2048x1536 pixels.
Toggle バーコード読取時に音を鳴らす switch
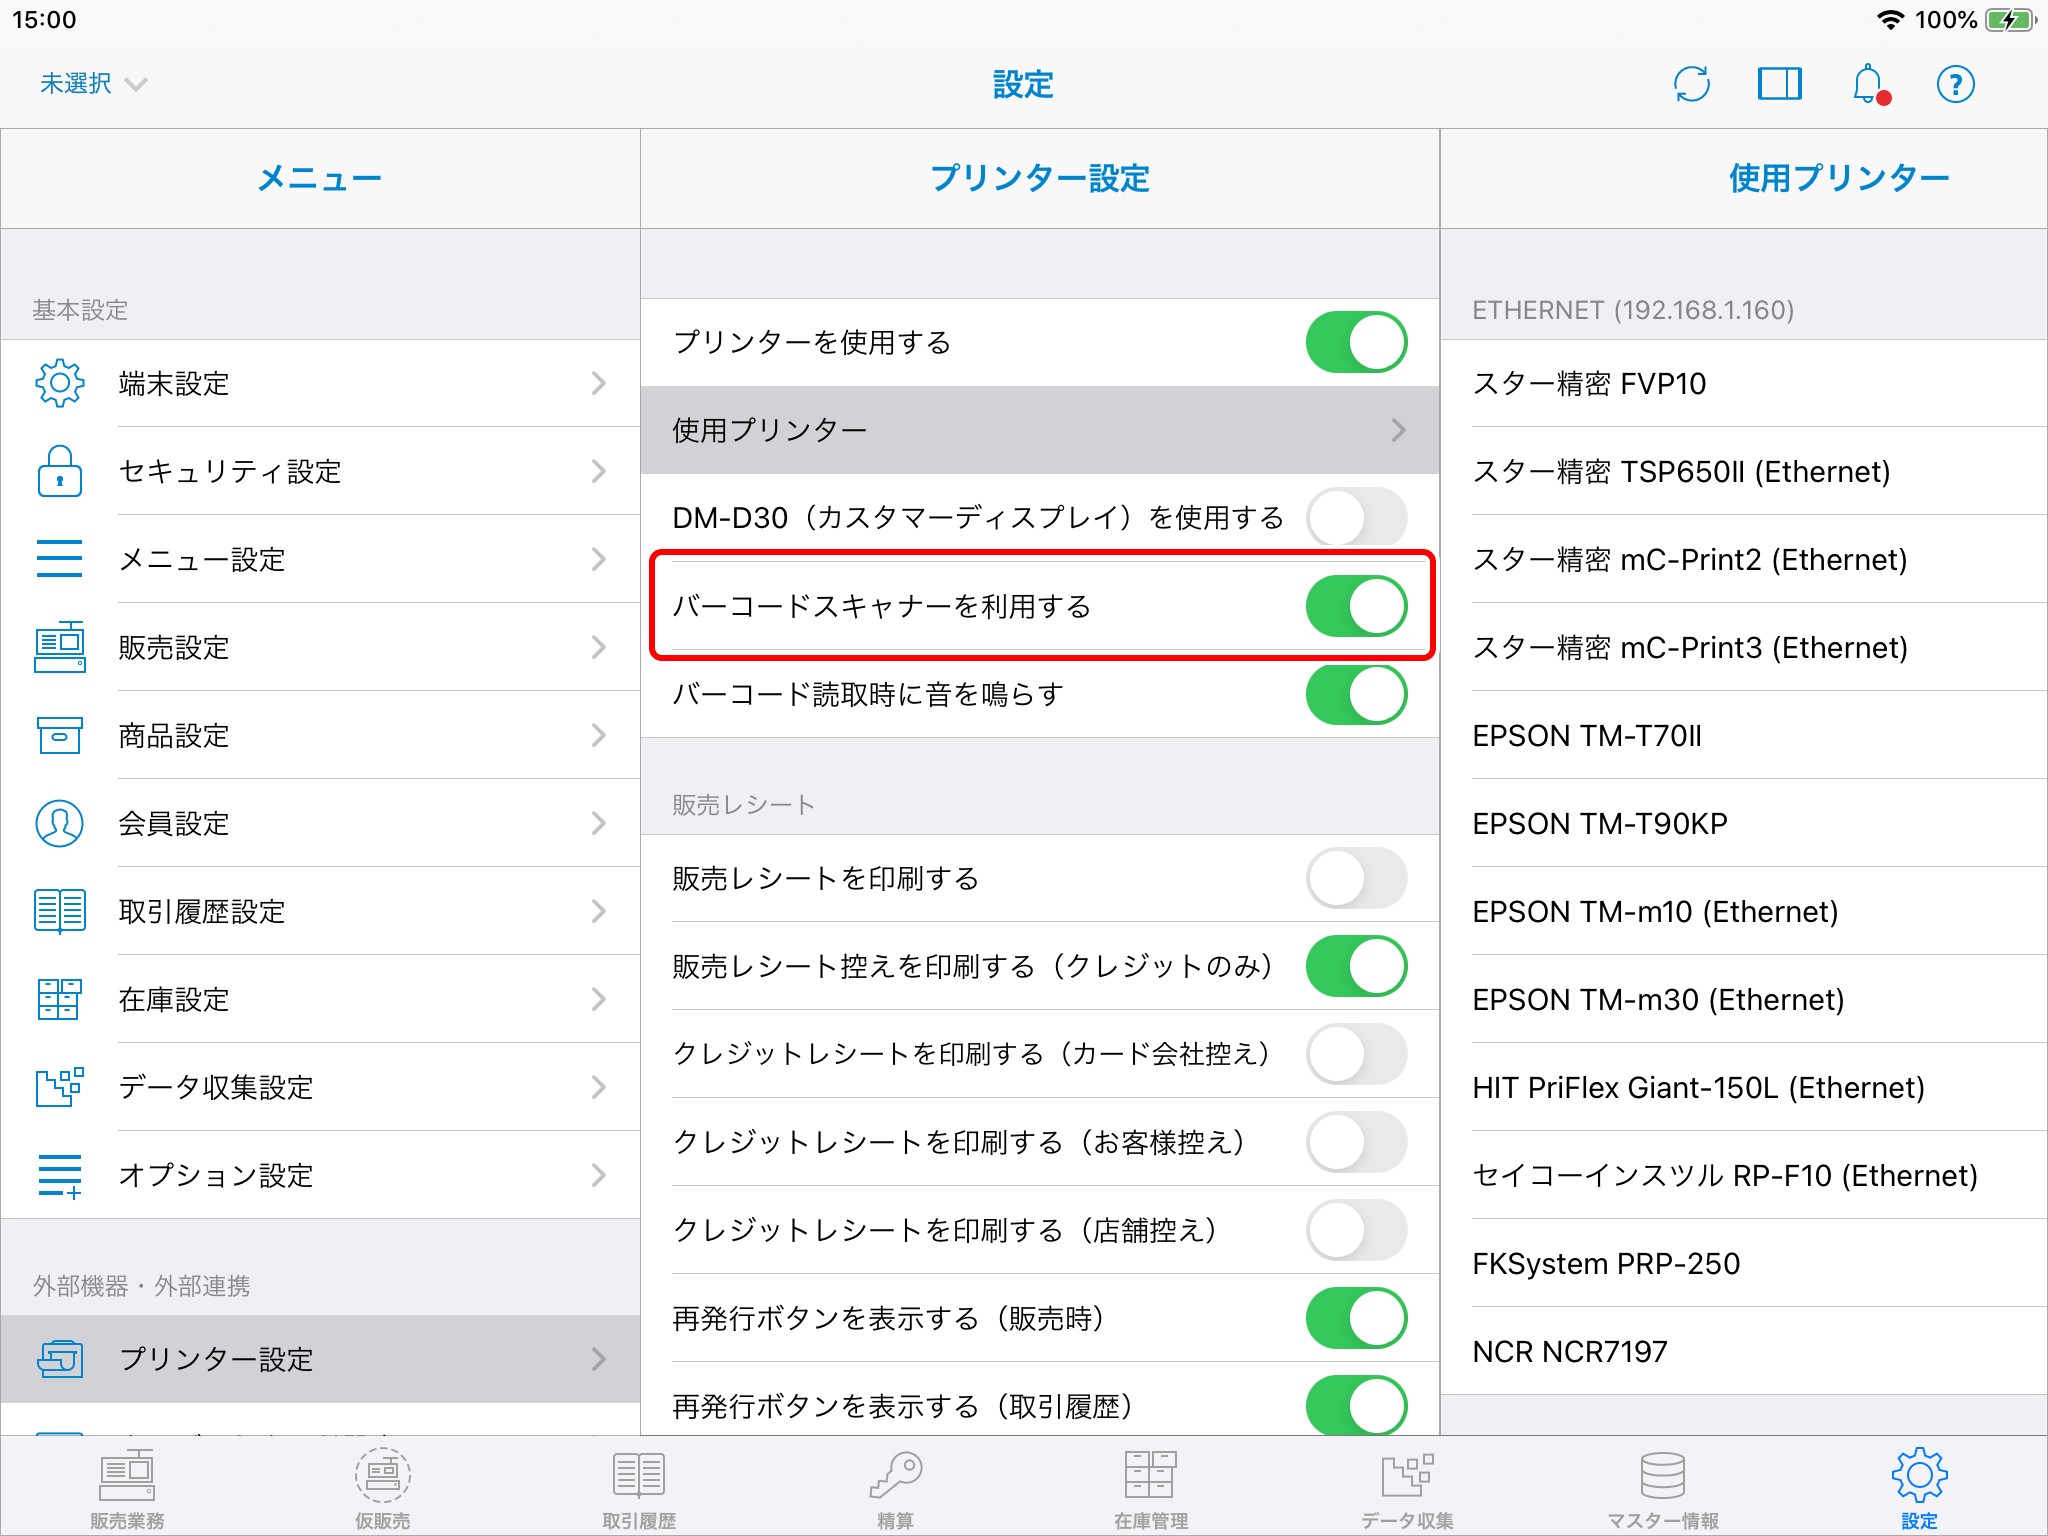click(1356, 694)
